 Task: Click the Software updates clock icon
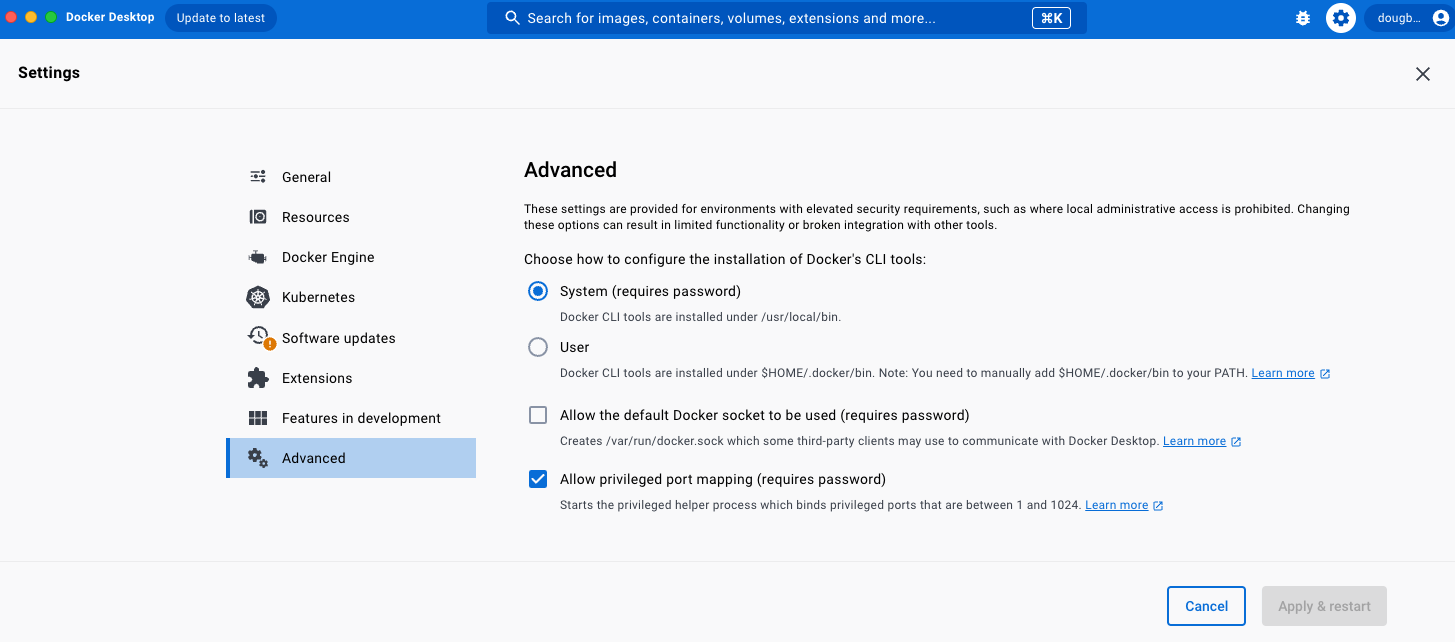pyautogui.click(x=258, y=336)
